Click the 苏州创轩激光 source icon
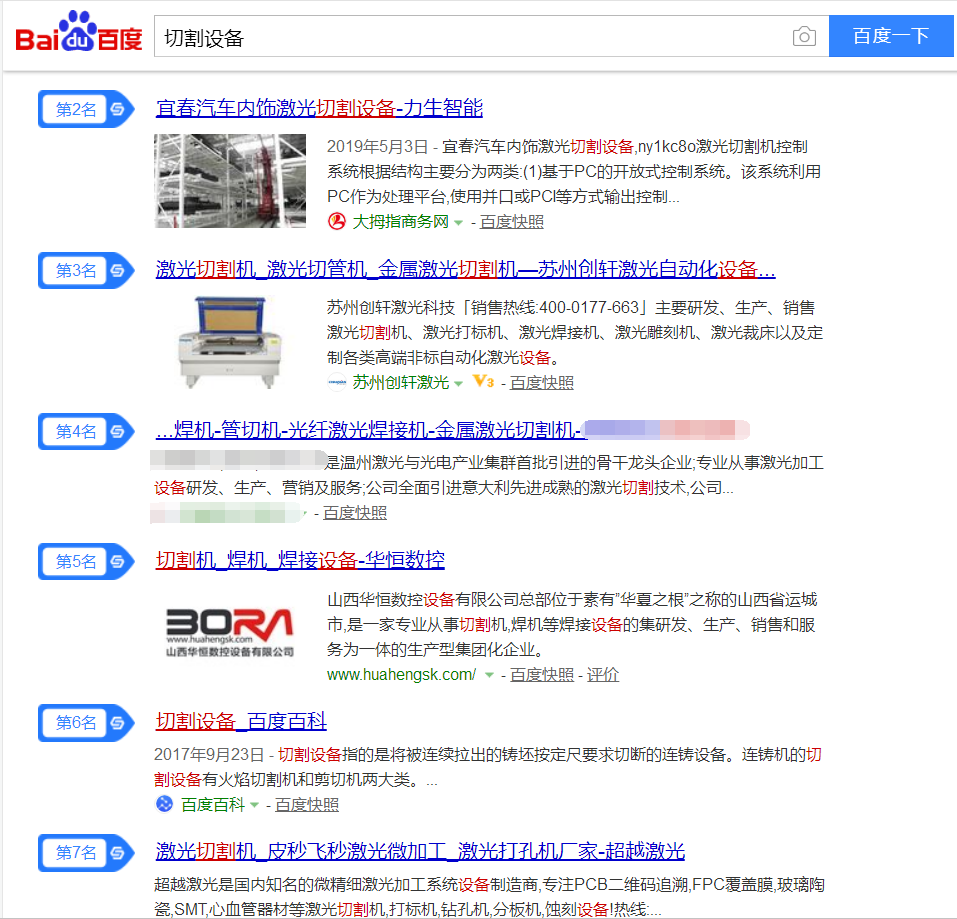Image resolution: width=957 pixels, height=919 pixels. [x=337, y=383]
